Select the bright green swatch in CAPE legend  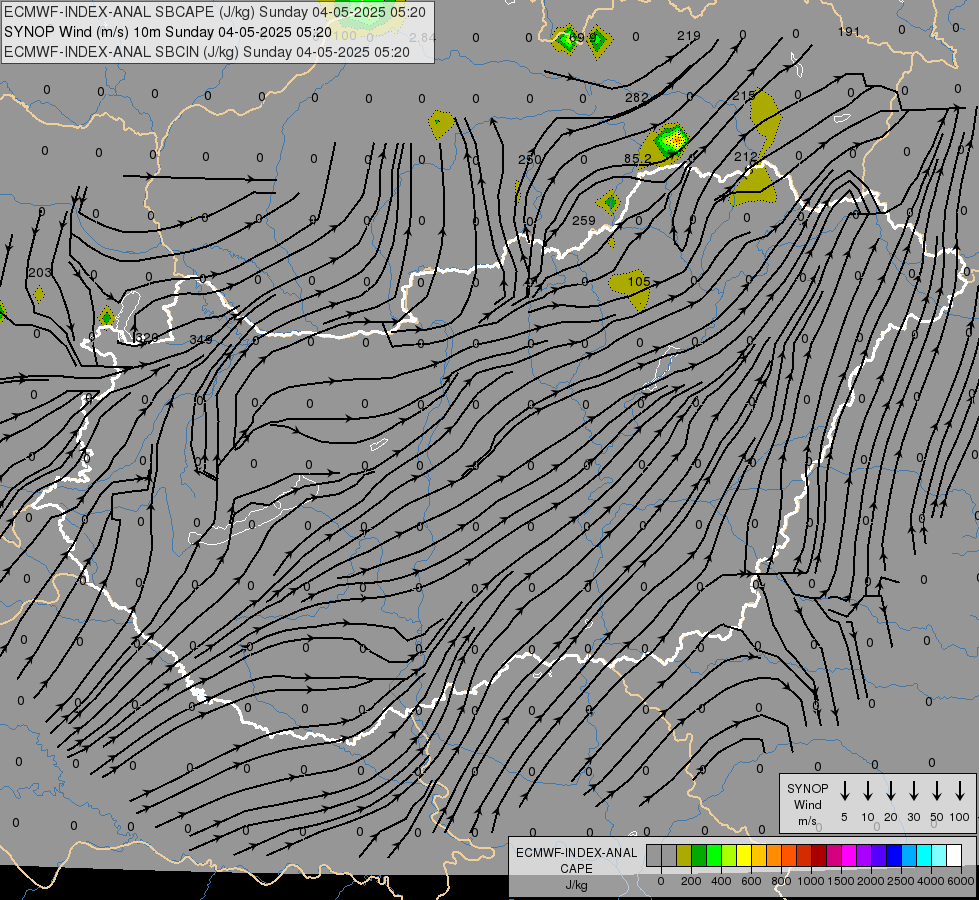pos(714,855)
